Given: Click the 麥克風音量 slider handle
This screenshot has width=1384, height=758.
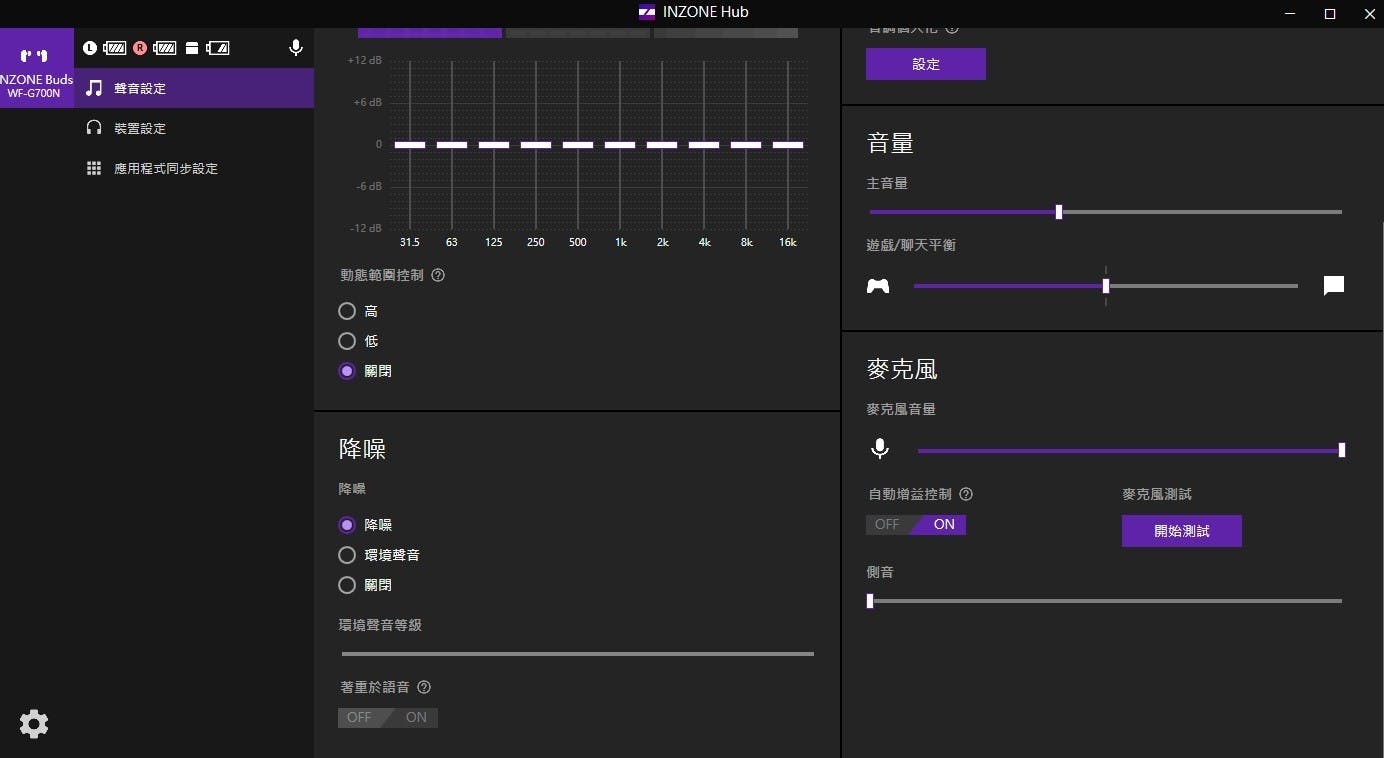Looking at the screenshot, I should point(1342,450).
